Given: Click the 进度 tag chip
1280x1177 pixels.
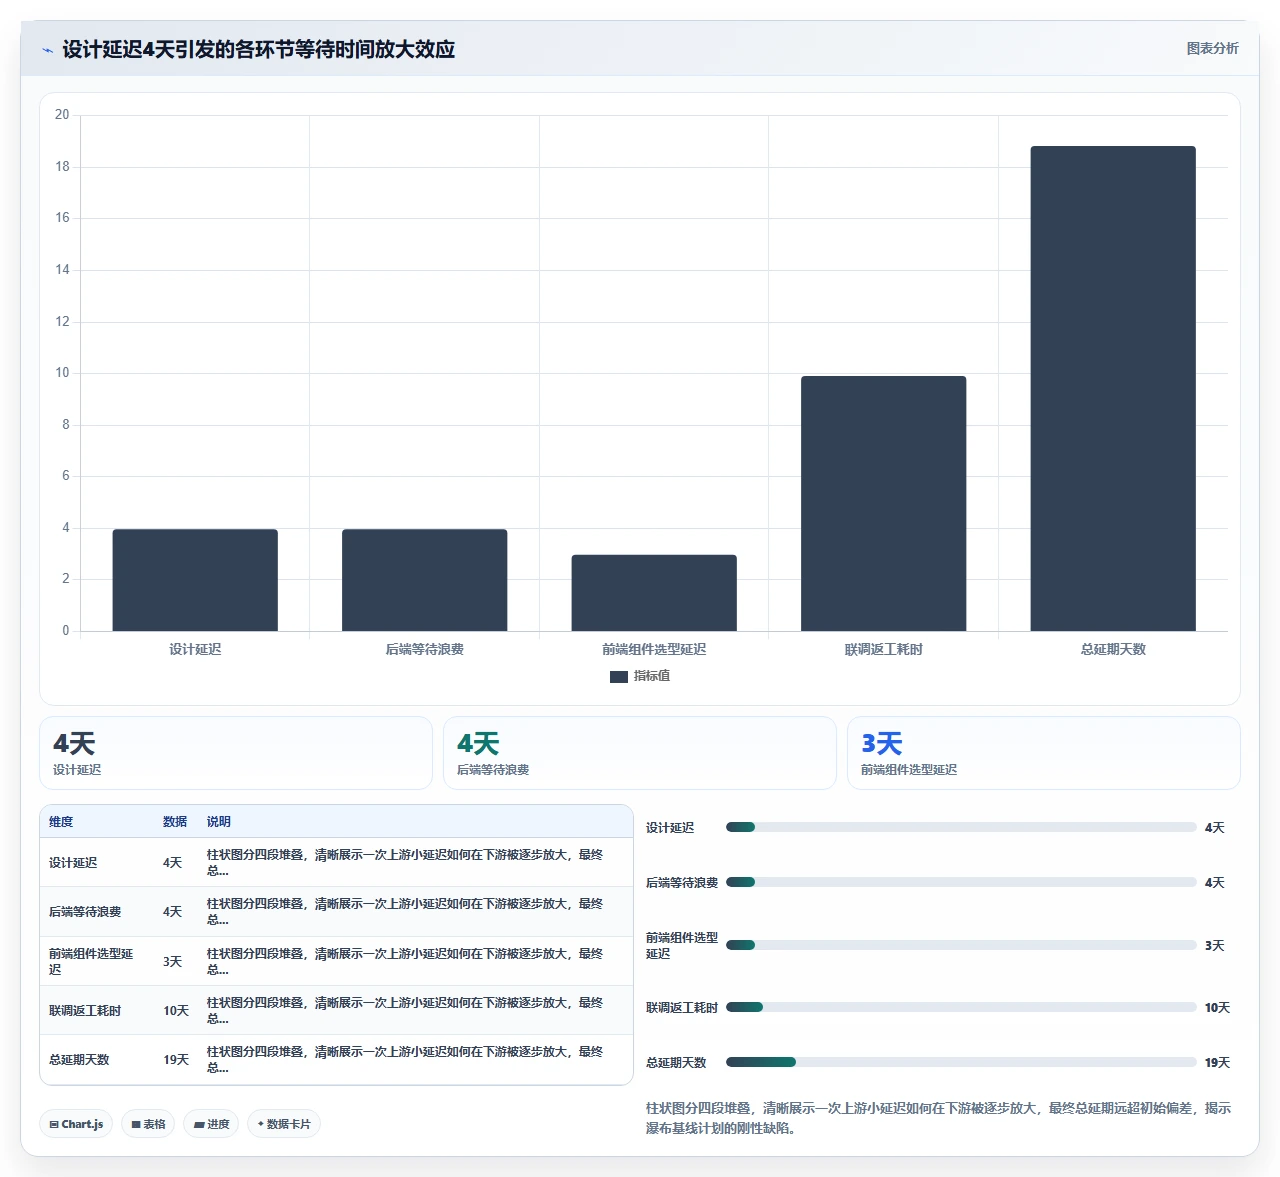Looking at the screenshot, I should 211,1124.
